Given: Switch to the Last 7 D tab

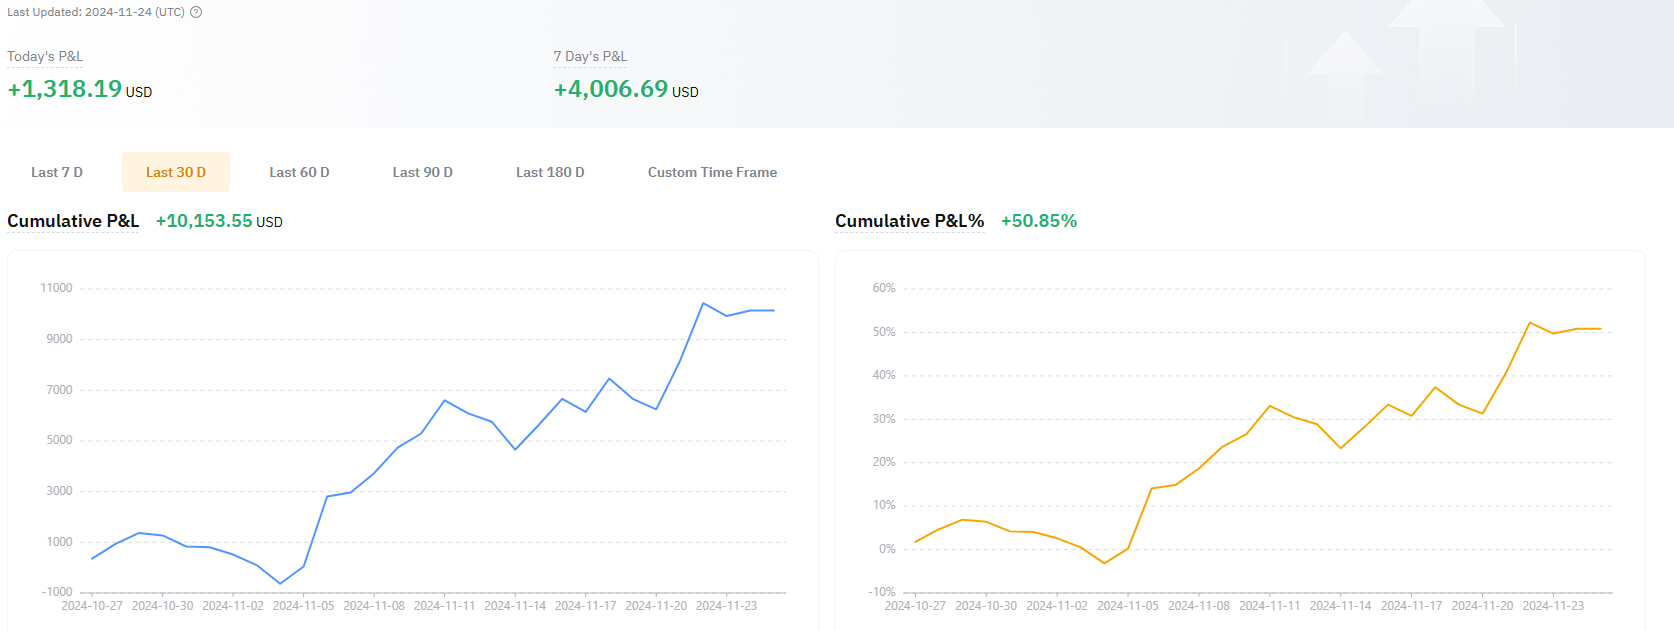Looking at the screenshot, I should [x=57, y=172].
